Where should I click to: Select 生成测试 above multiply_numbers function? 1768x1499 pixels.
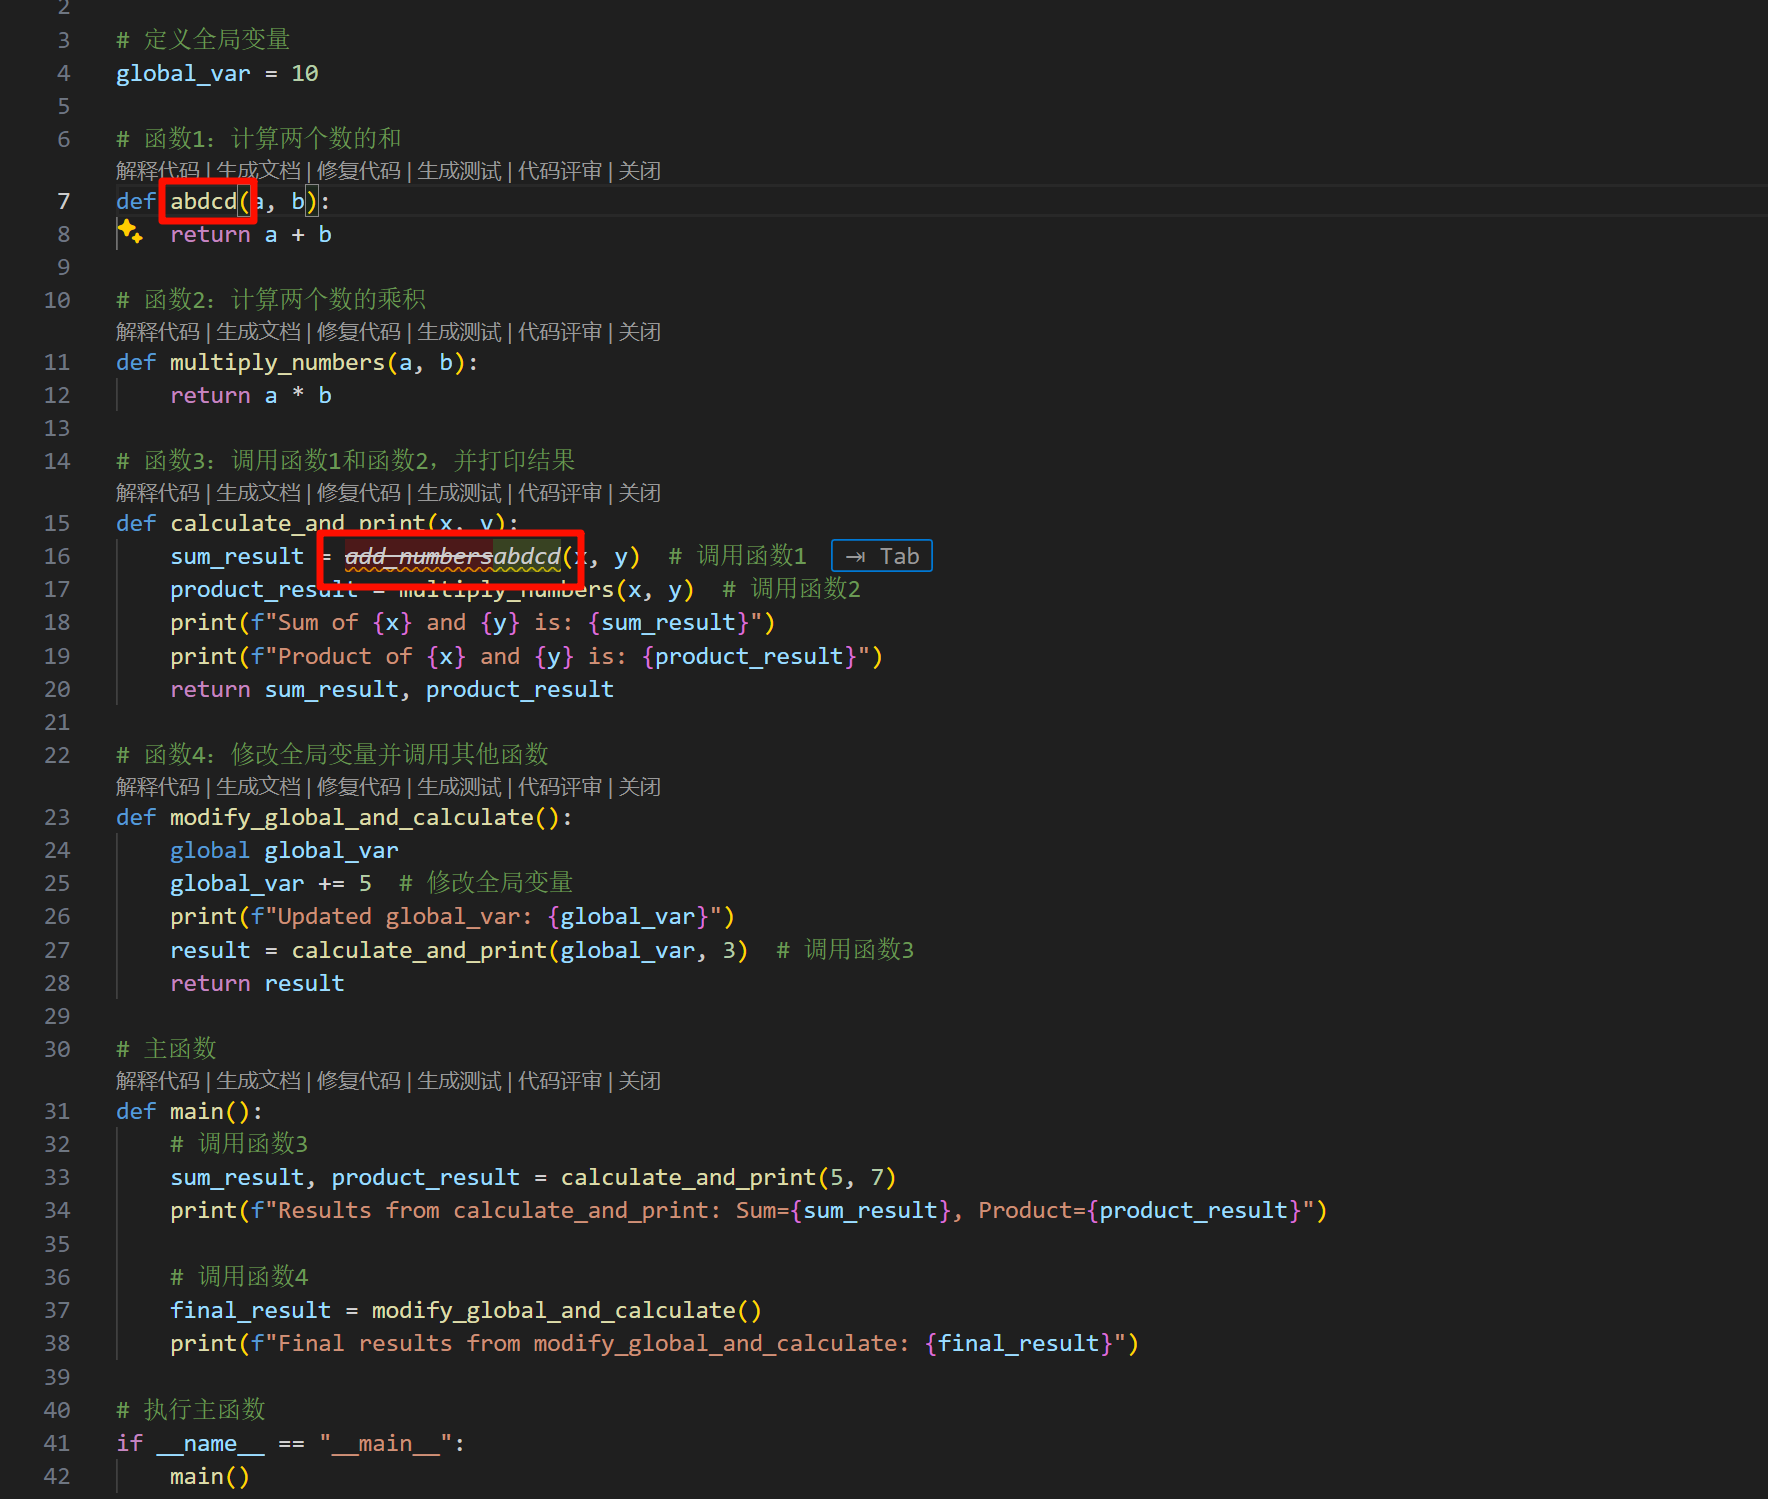(459, 332)
